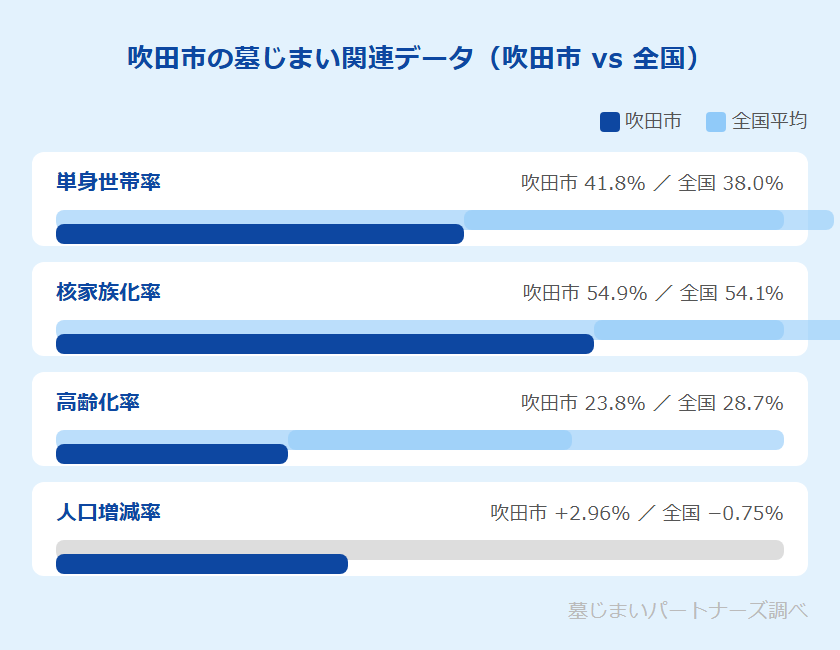Click the 人口増減率 row heading
Screen dimensions: 840x650
click(108, 513)
